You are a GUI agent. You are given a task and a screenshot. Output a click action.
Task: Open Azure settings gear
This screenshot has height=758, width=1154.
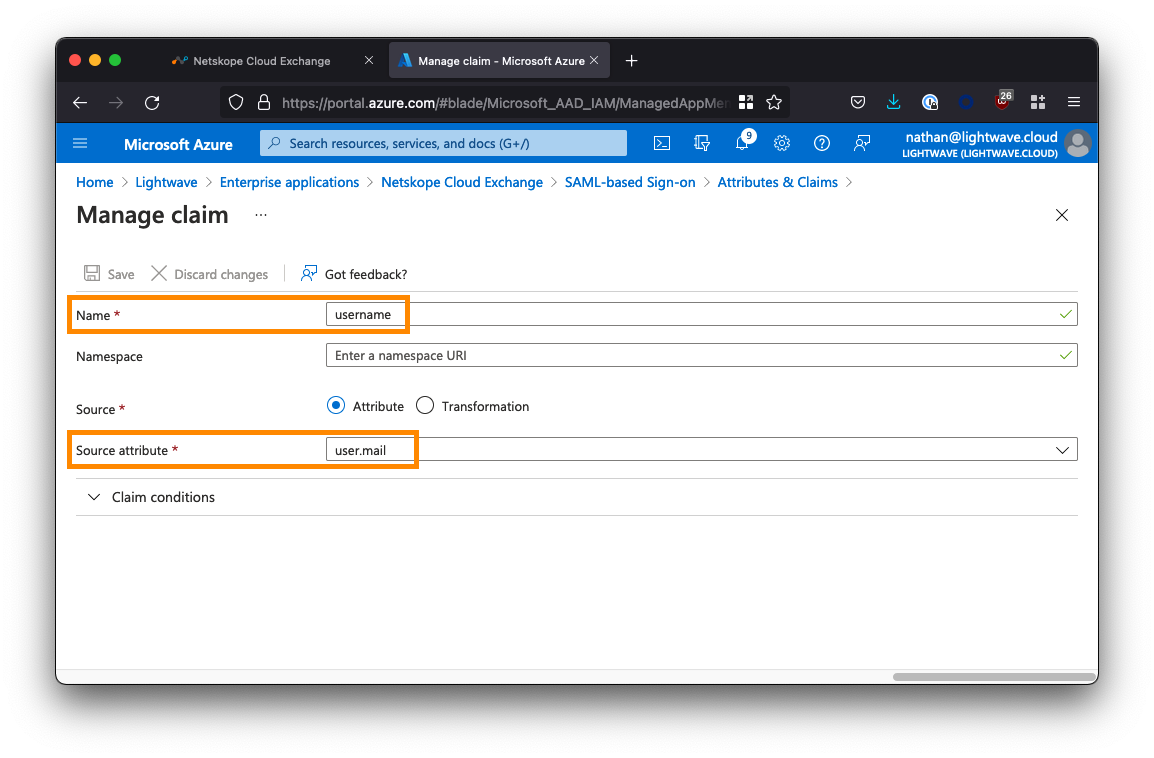[782, 143]
